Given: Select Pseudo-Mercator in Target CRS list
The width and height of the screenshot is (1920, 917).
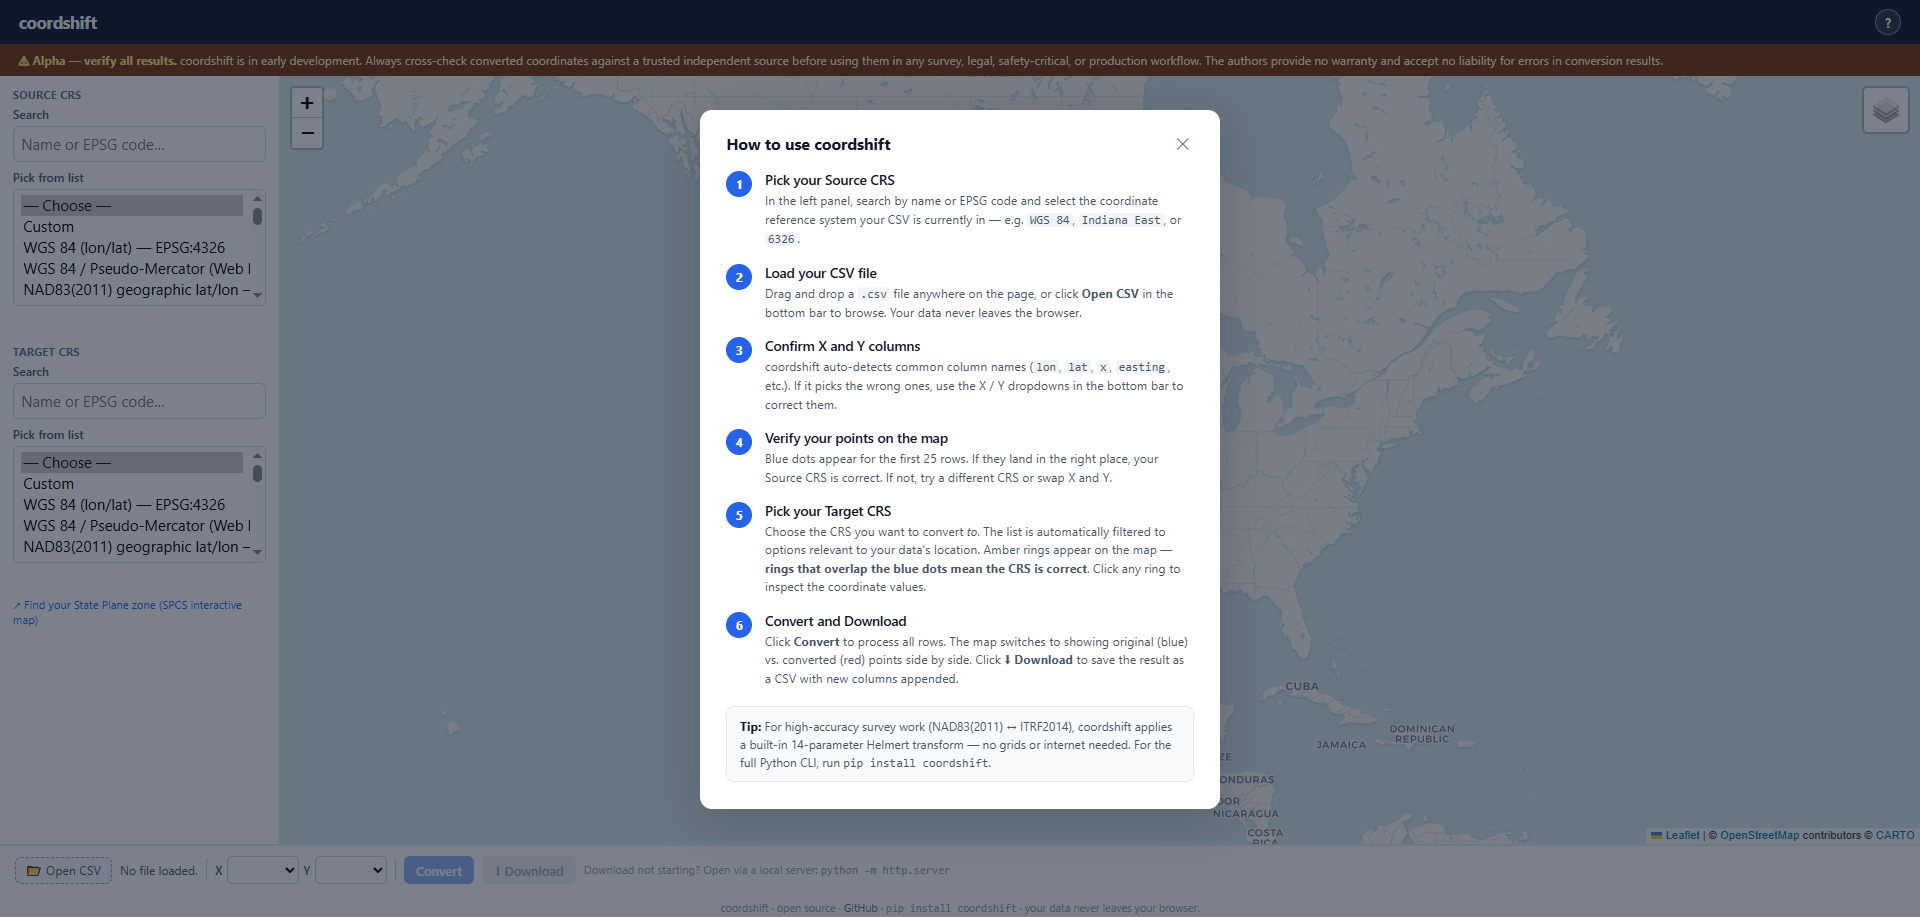Looking at the screenshot, I should [132, 526].
